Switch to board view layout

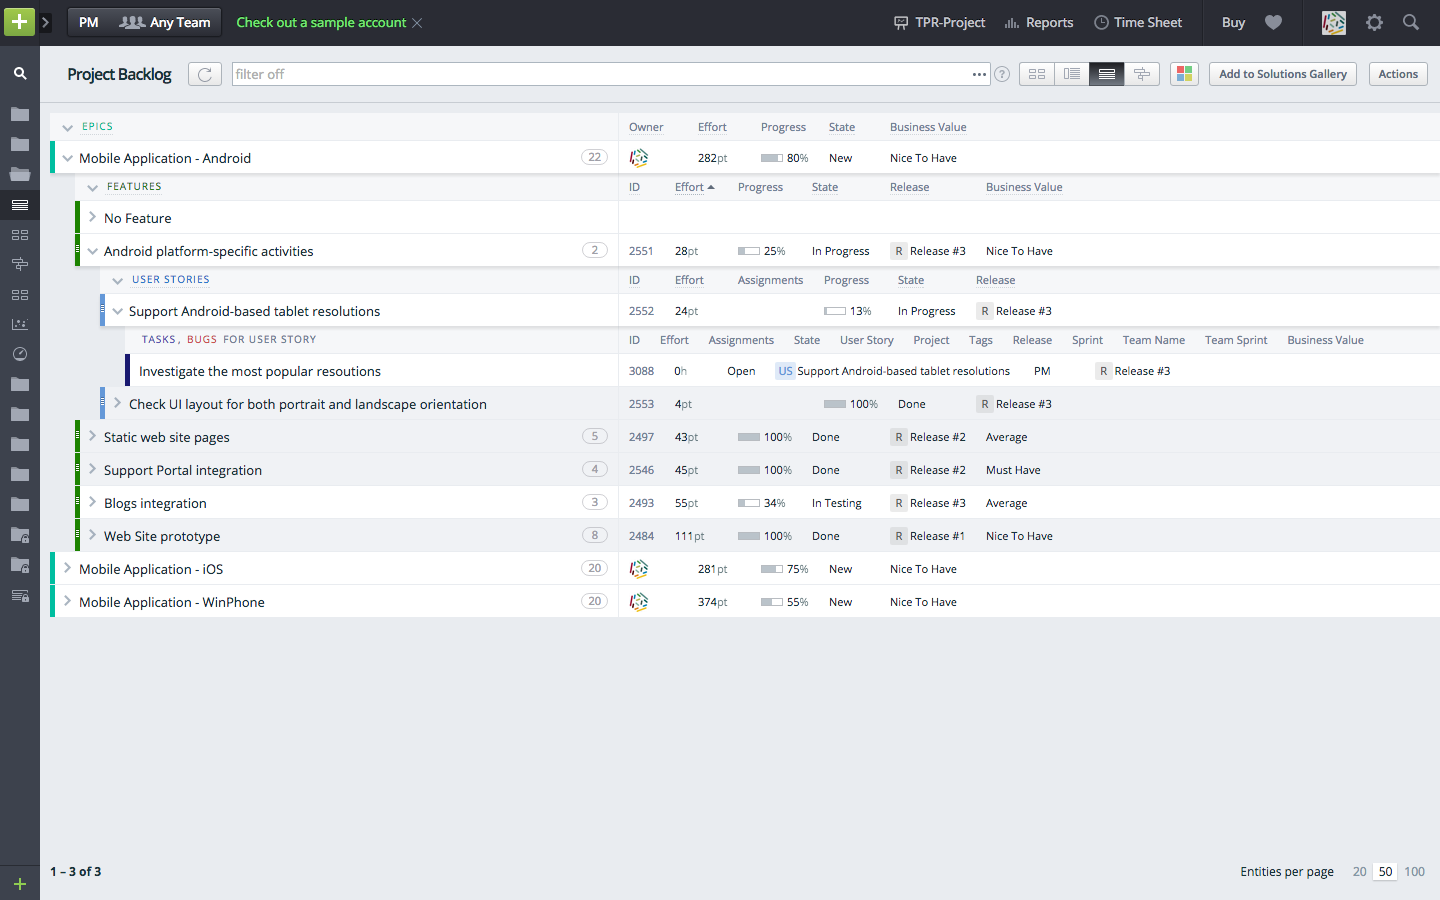(1036, 73)
